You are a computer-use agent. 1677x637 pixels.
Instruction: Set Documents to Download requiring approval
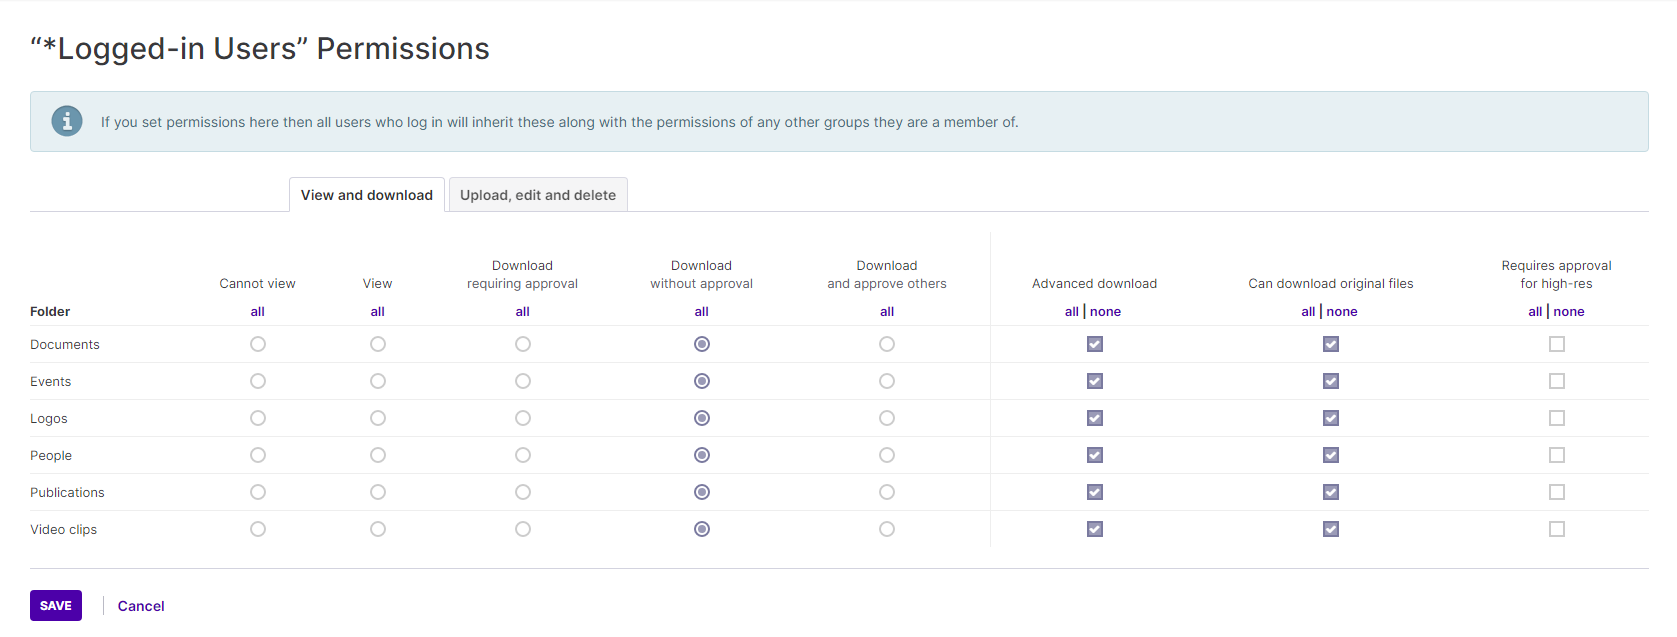click(523, 344)
